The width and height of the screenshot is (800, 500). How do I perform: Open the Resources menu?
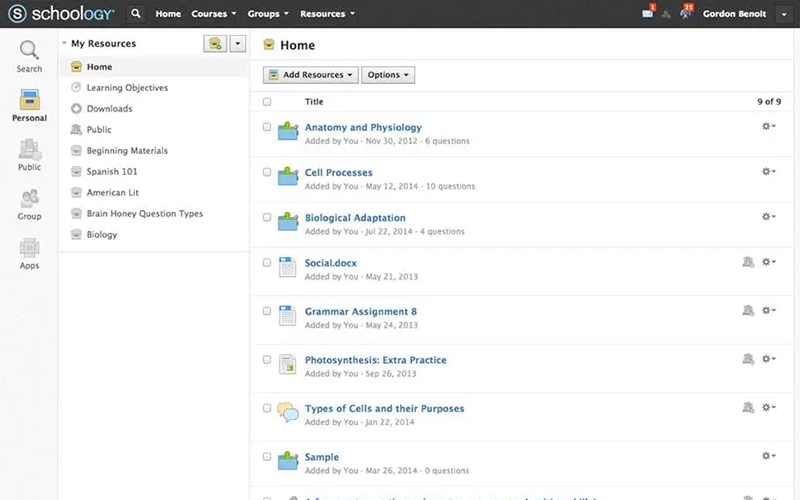click(x=327, y=14)
